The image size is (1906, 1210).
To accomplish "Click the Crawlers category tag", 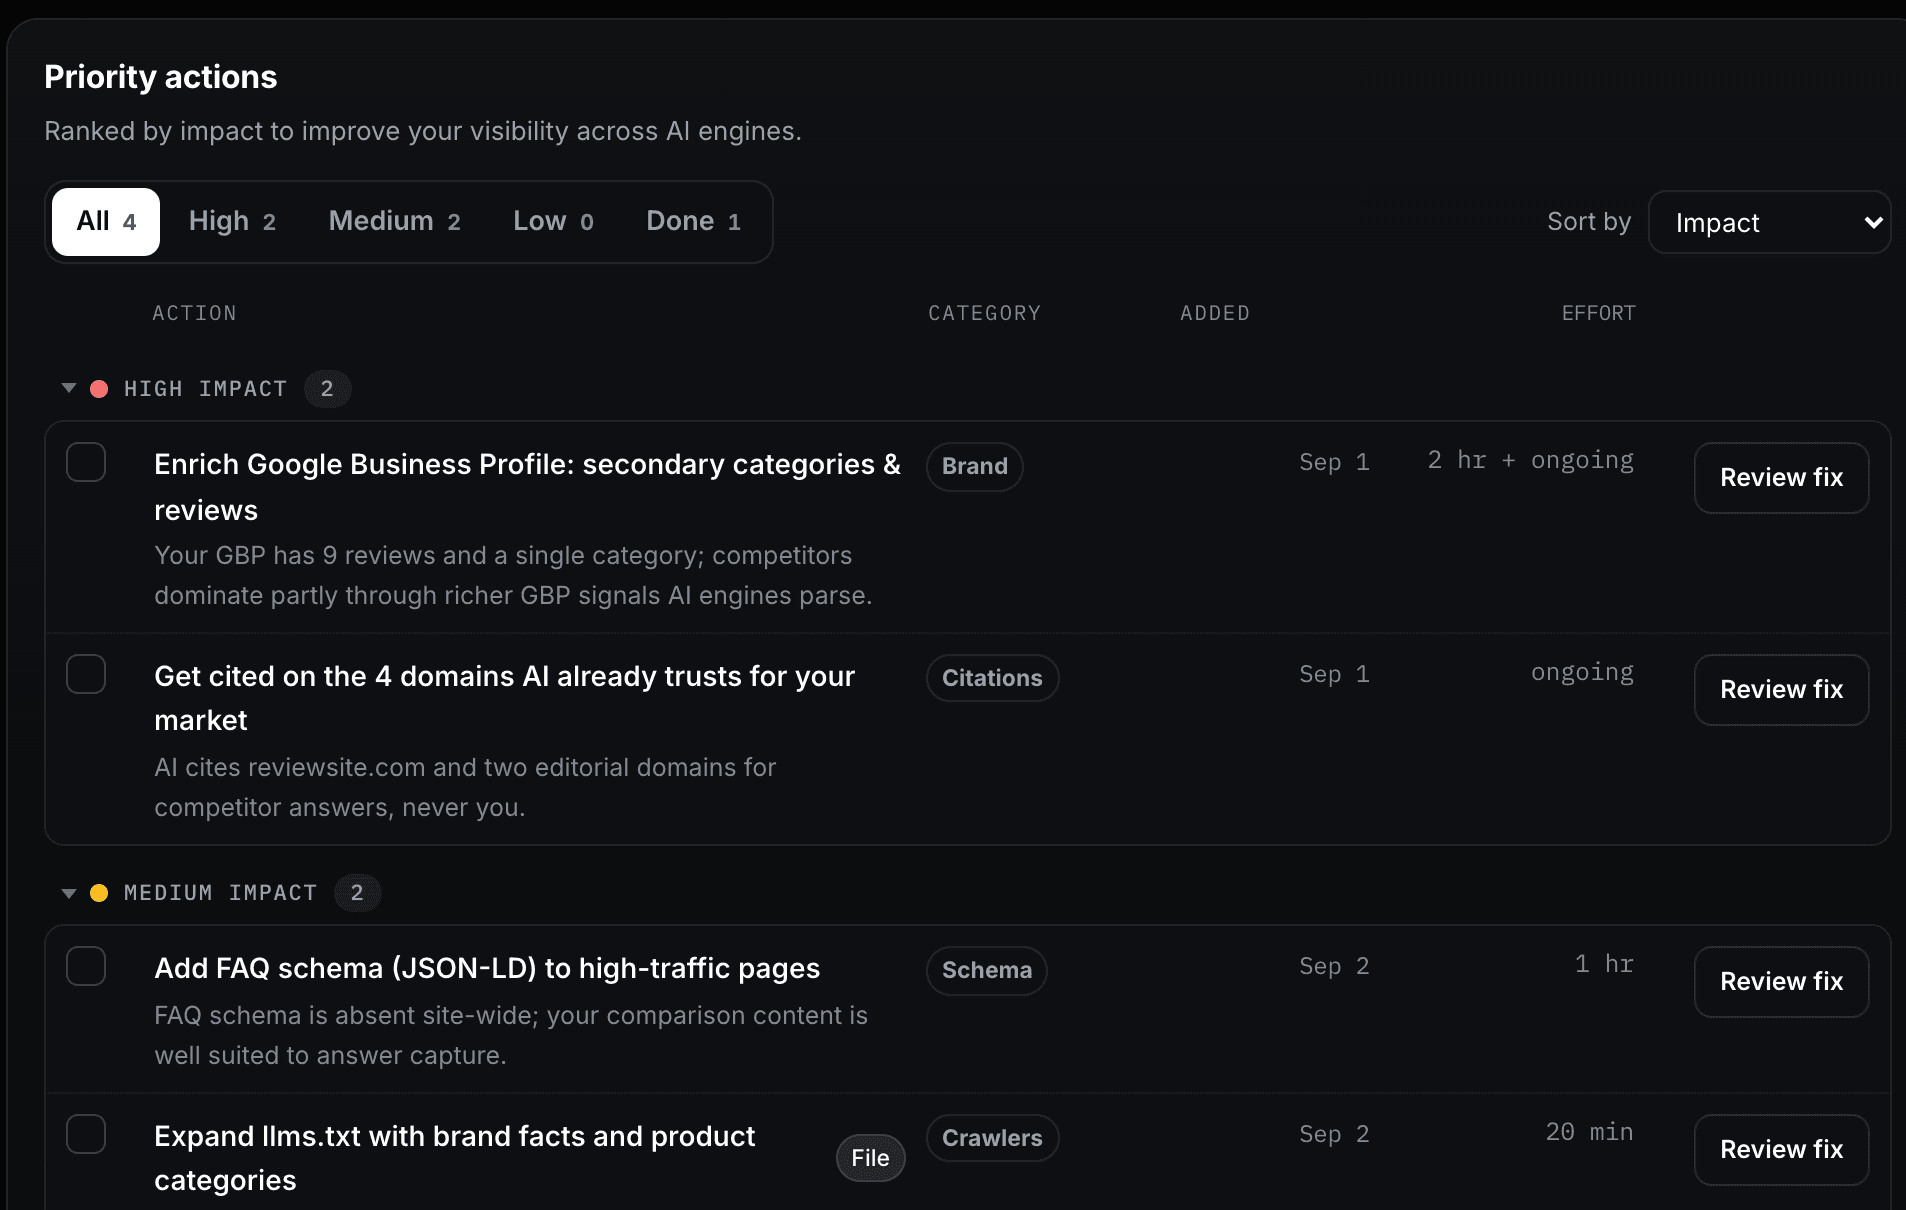I will click(x=992, y=1138).
